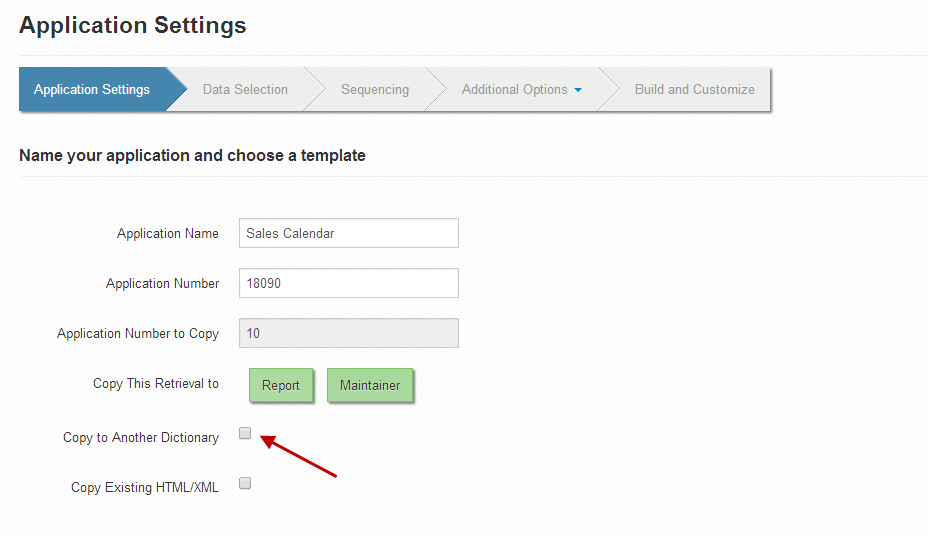
Task: Open the Additional Options dropdown caret
Action: click(578, 90)
